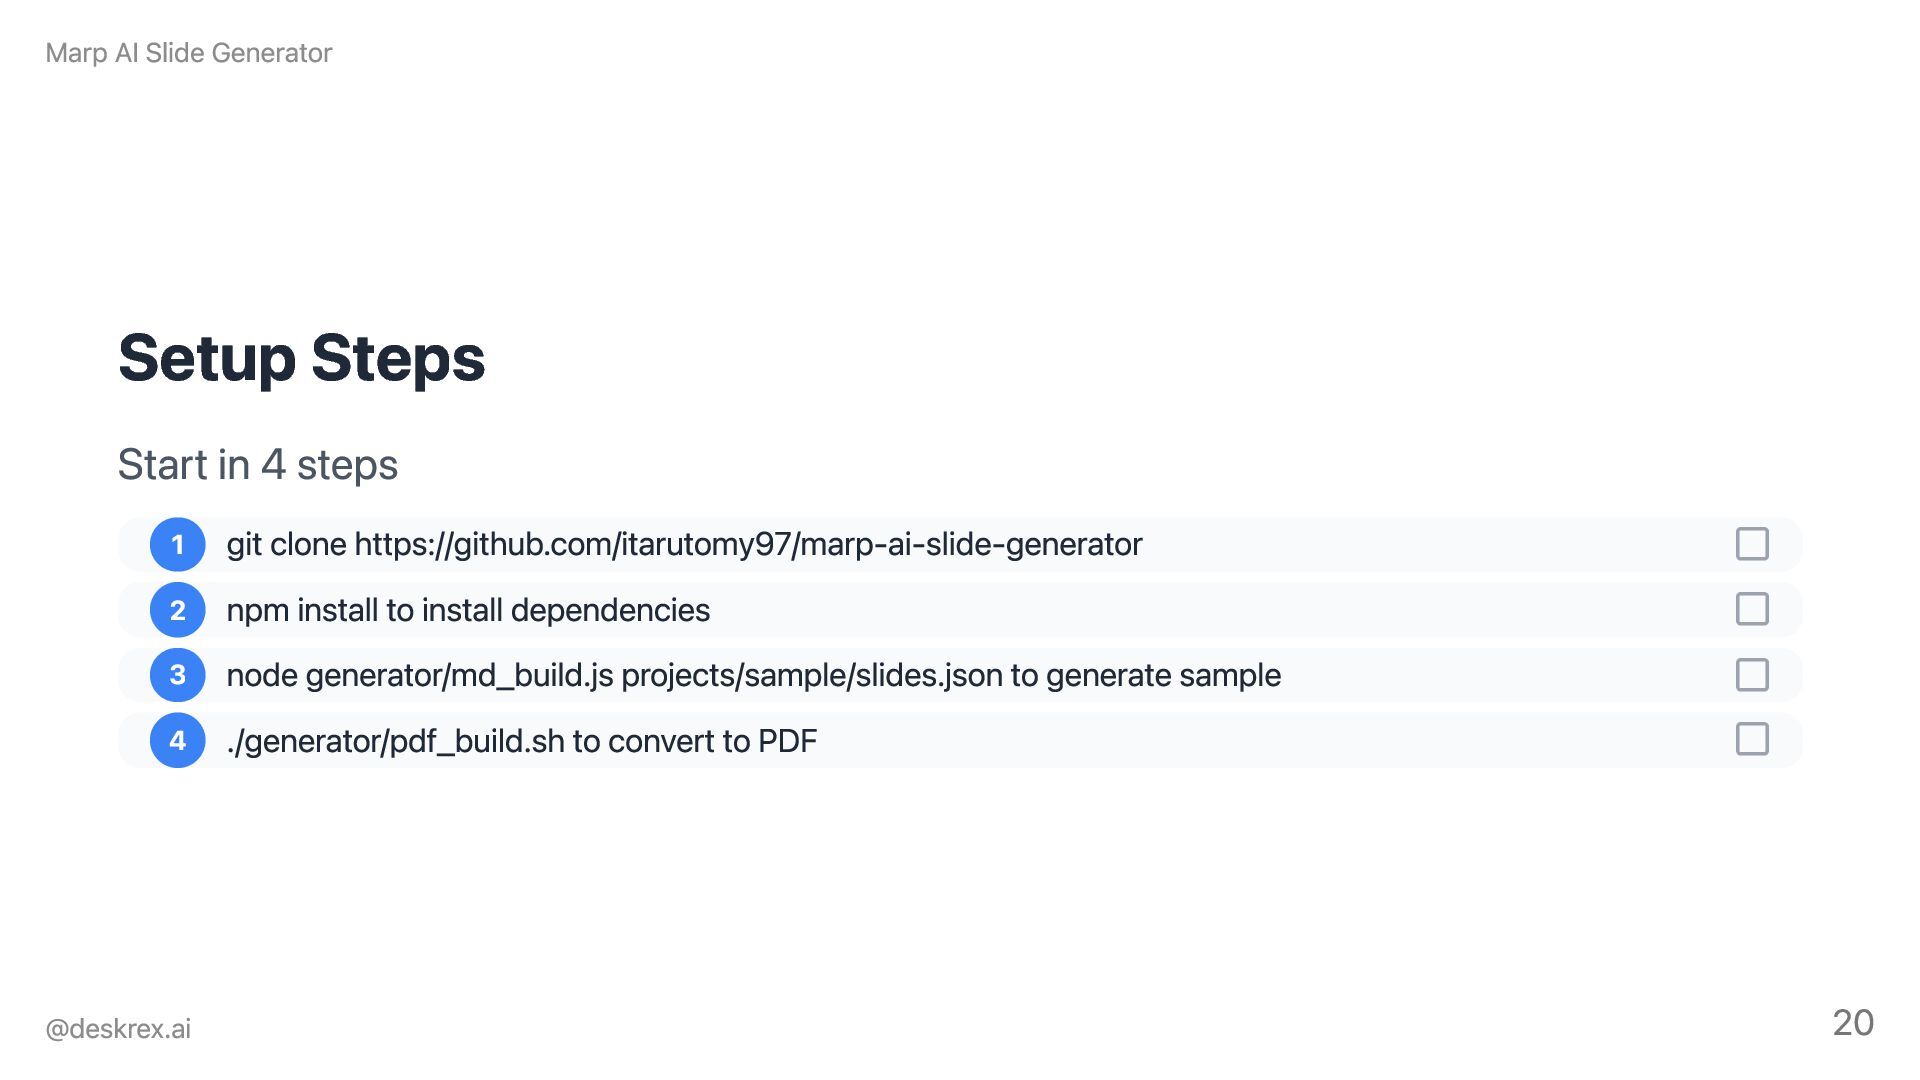Click the 'Start in 4 steps' subtitle
The image size is (1920, 1080).
[258, 465]
